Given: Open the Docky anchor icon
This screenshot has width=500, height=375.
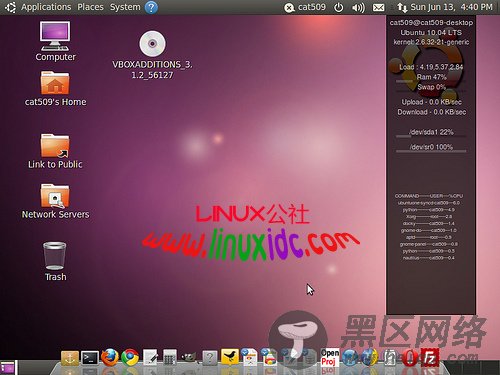Looking at the screenshot, I should [70, 359].
